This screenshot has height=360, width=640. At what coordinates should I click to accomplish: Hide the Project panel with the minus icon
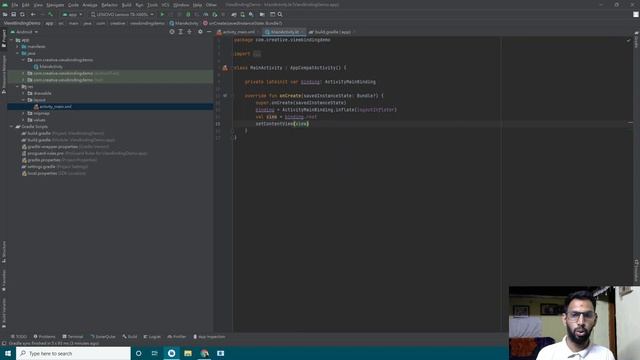click(x=209, y=32)
